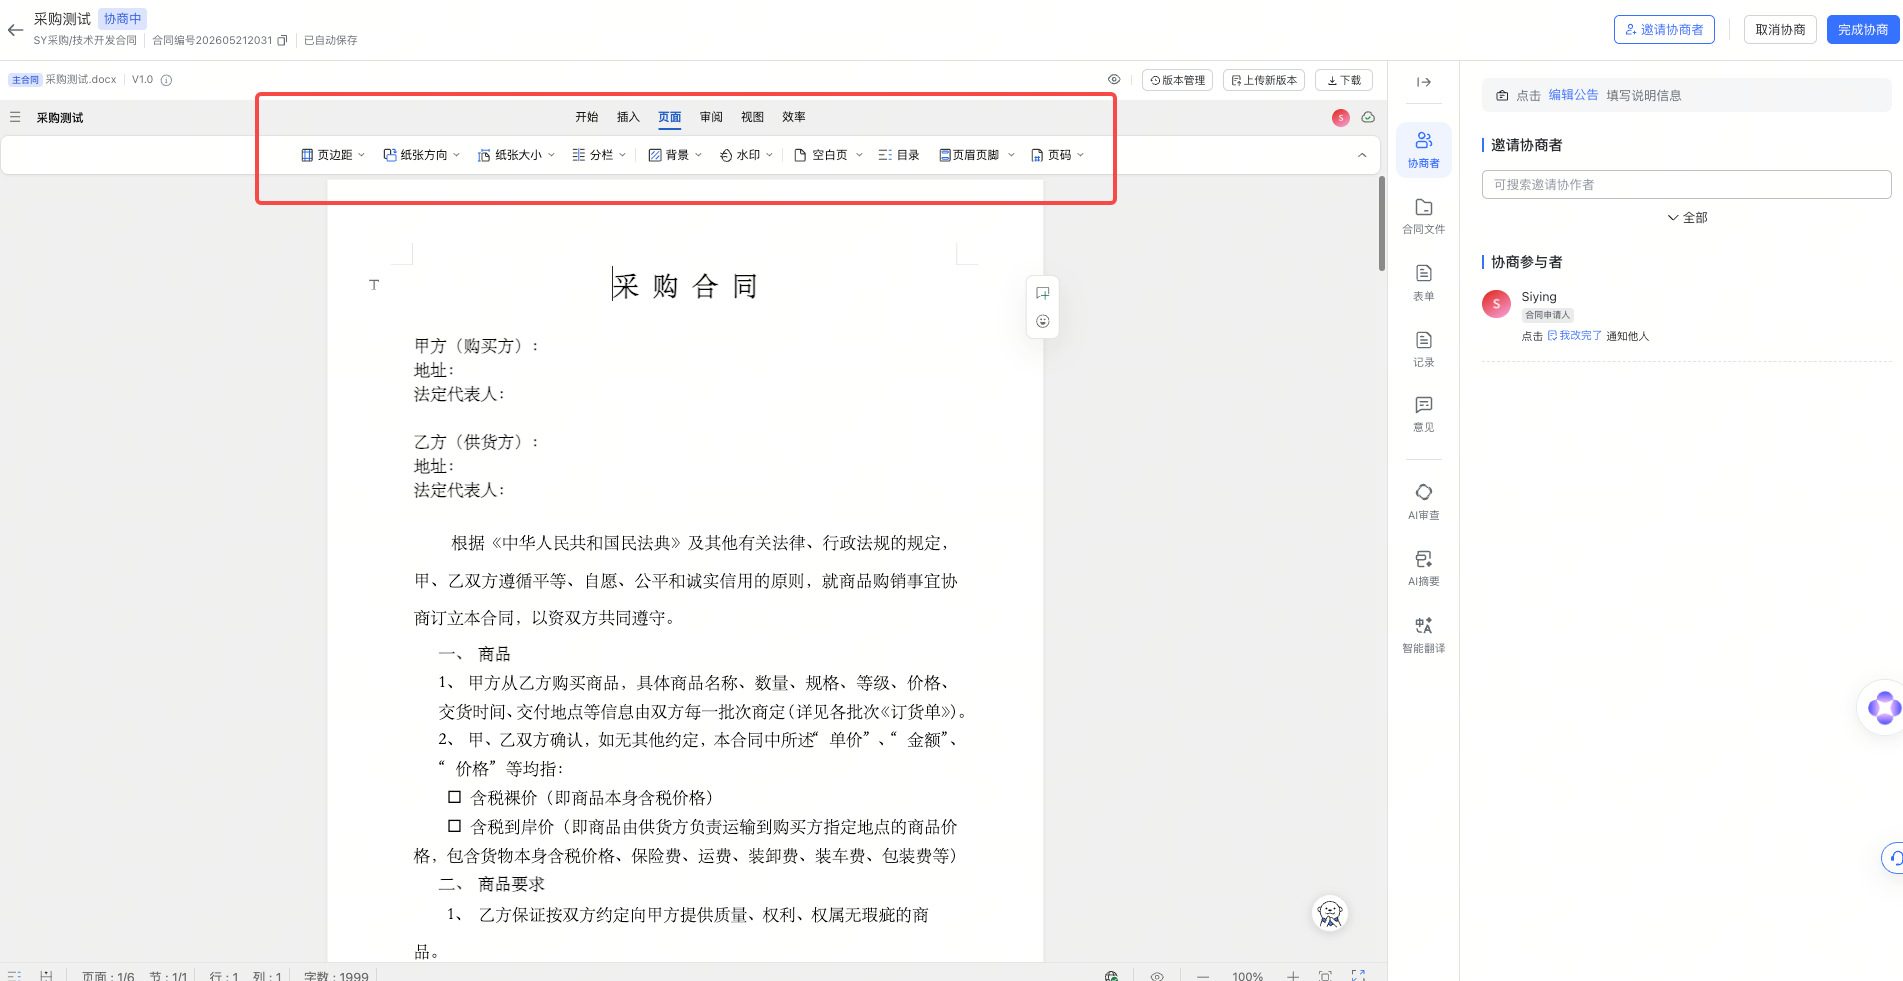Launch the AI审查 tool
Viewport: 1903px width, 981px height.
point(1424,501)
